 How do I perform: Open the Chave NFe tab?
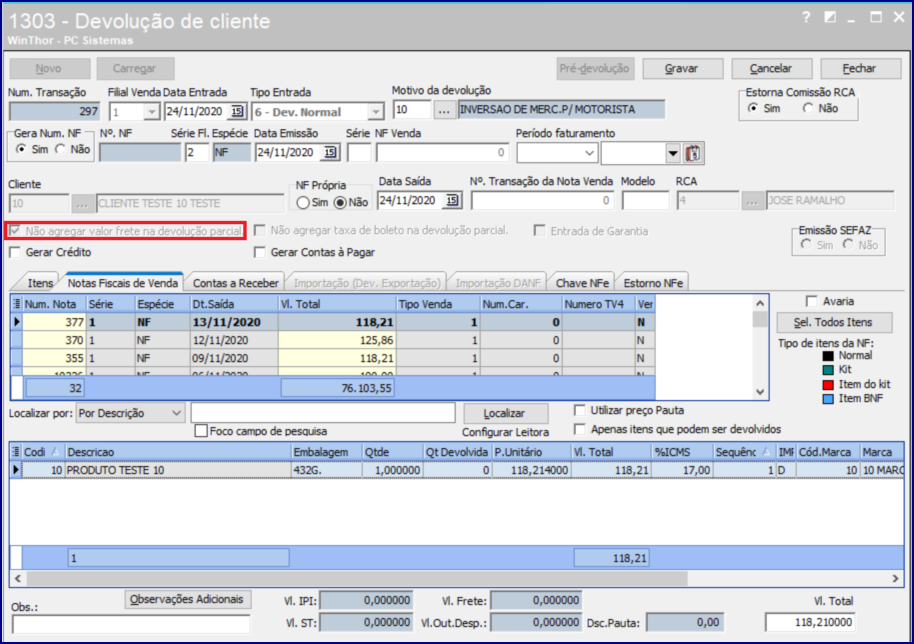pos(582,283)
